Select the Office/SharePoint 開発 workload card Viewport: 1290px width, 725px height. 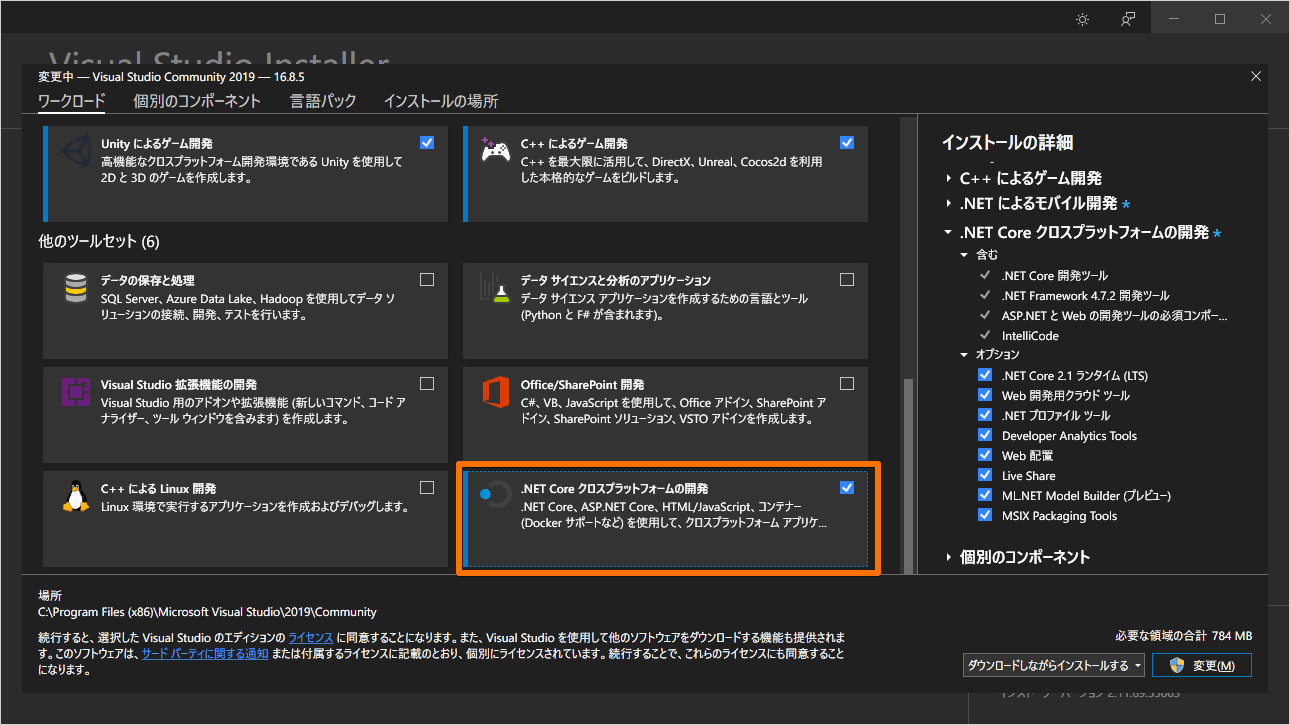point(665,414)
